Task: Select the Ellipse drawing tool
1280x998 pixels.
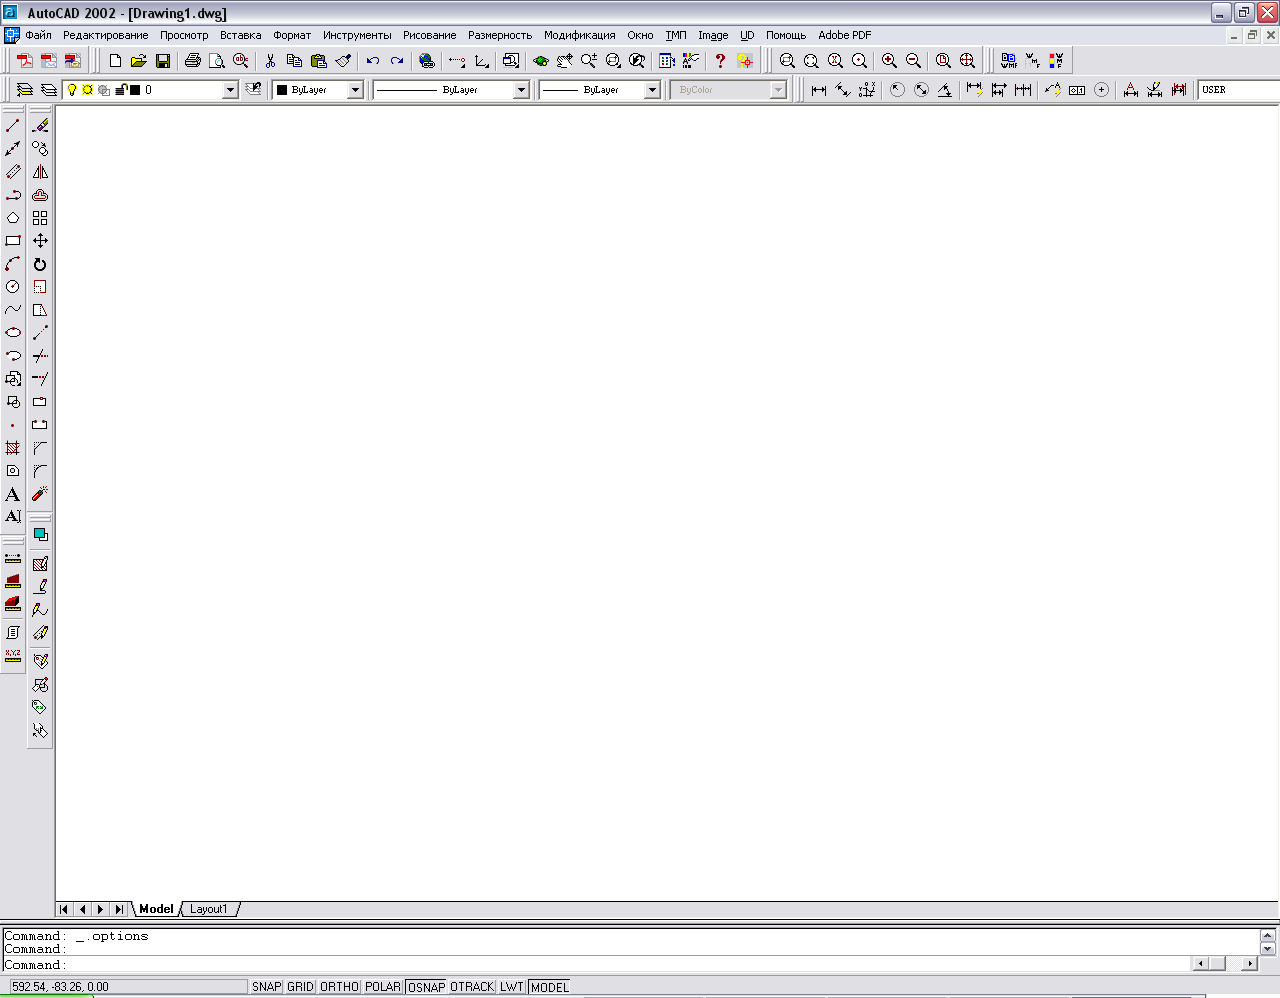Action: coord(13,333)
